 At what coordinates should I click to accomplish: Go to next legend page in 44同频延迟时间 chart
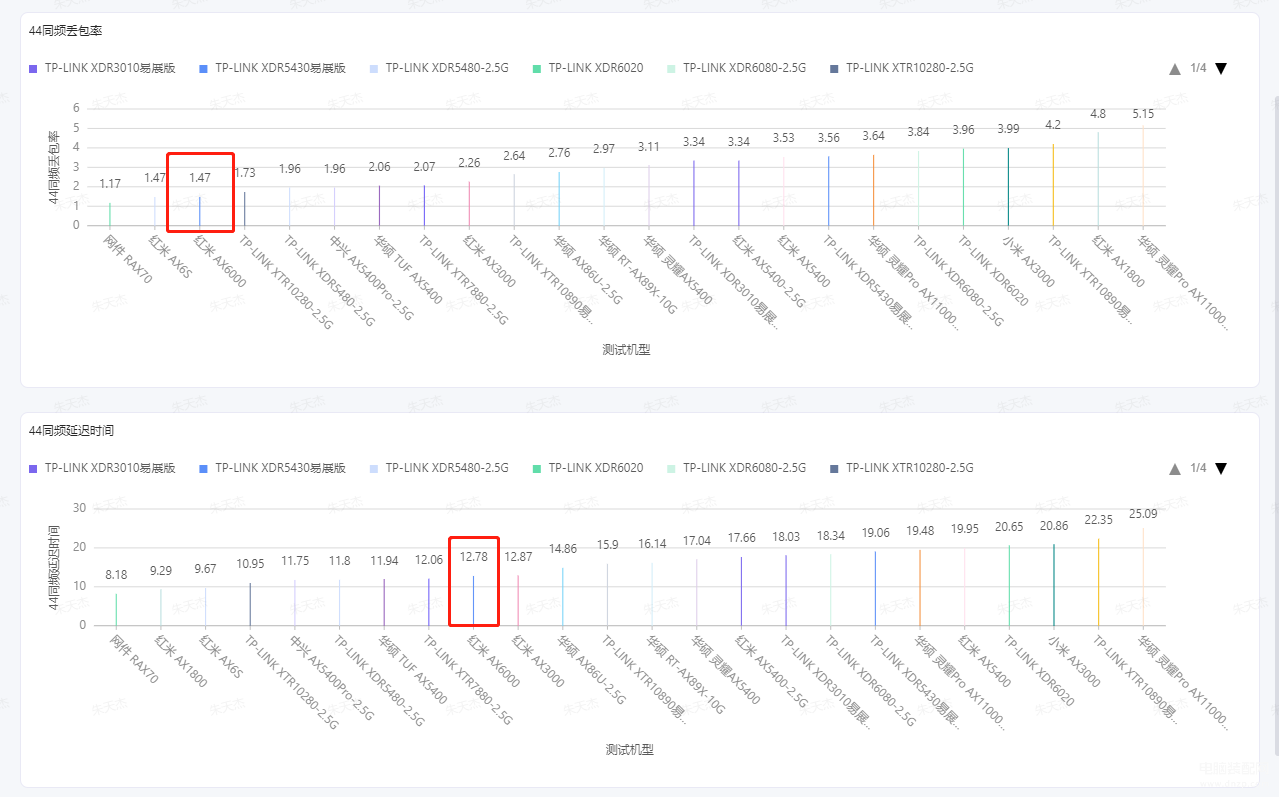1220,469
